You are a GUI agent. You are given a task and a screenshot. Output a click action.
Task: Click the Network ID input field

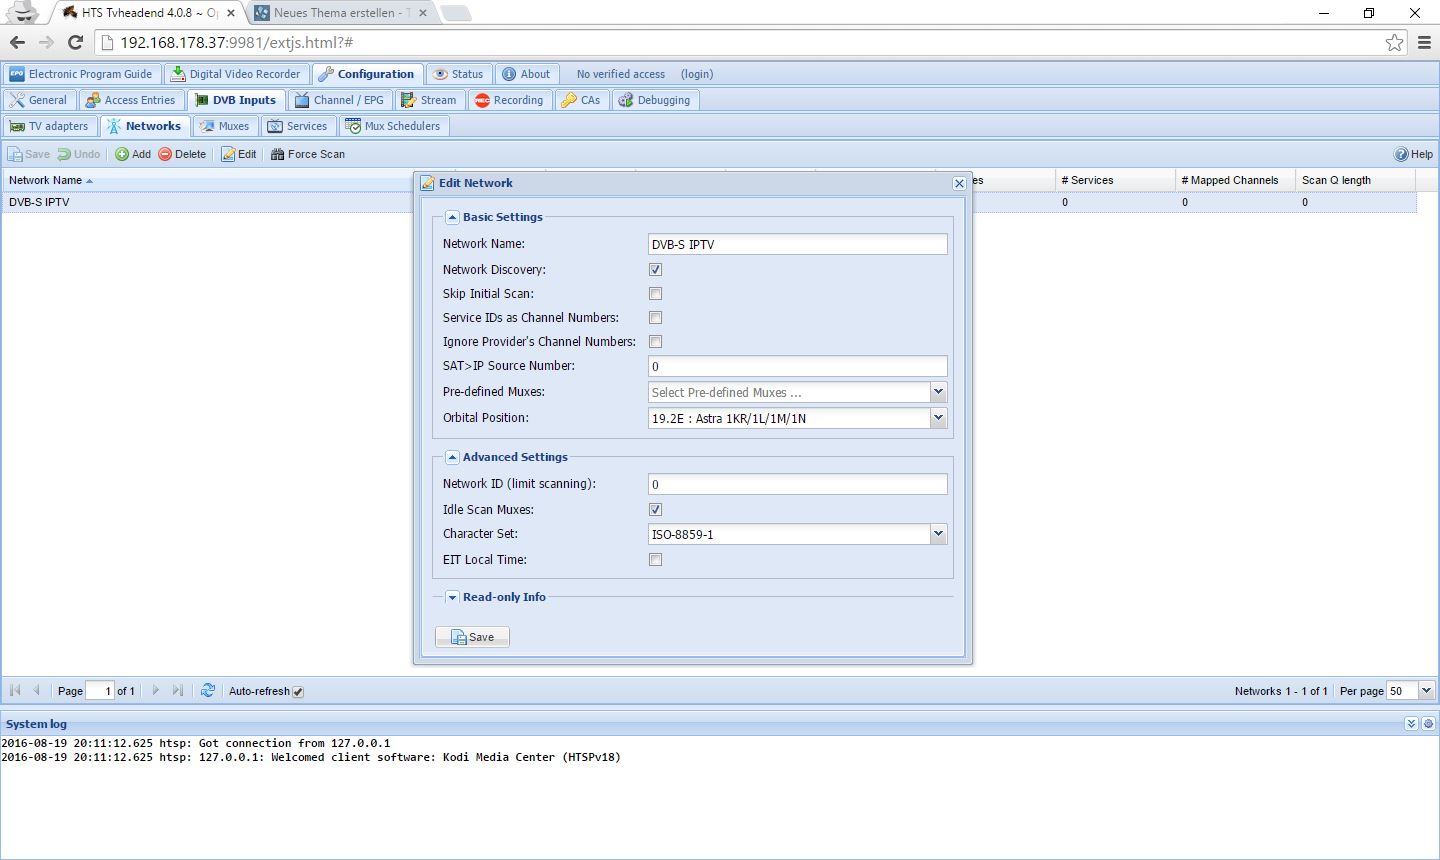click(x=797, y=484)
